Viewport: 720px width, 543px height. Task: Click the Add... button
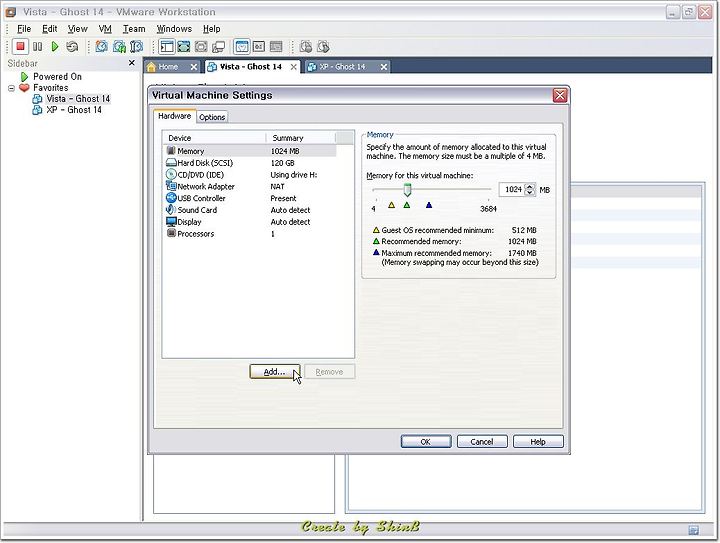tap(275, 372)
